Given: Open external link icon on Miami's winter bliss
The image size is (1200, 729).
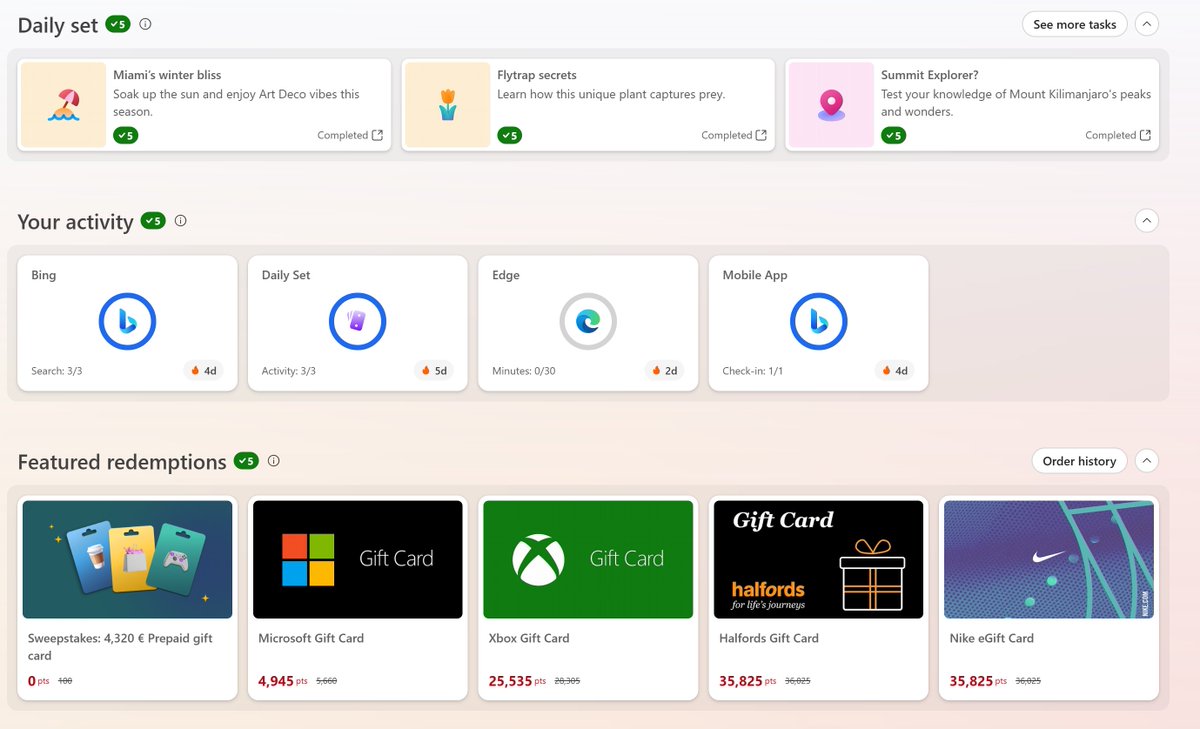Looking at the screenshot, I should tap(377, 135).
